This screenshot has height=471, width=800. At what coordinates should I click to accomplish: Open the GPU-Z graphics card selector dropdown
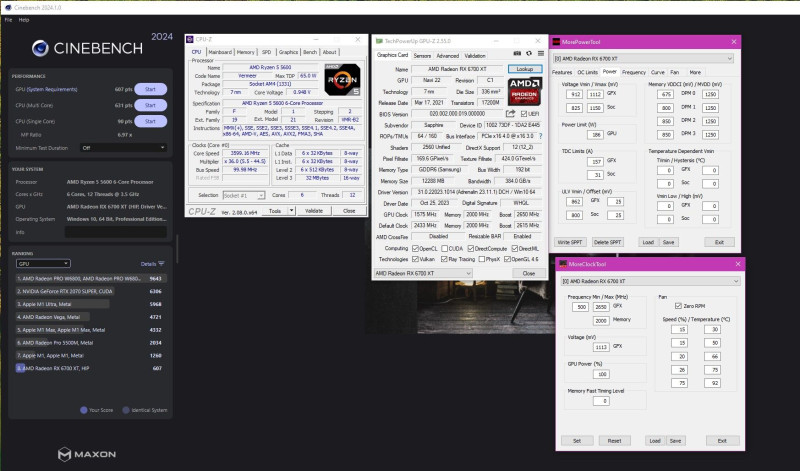[423, 274]
